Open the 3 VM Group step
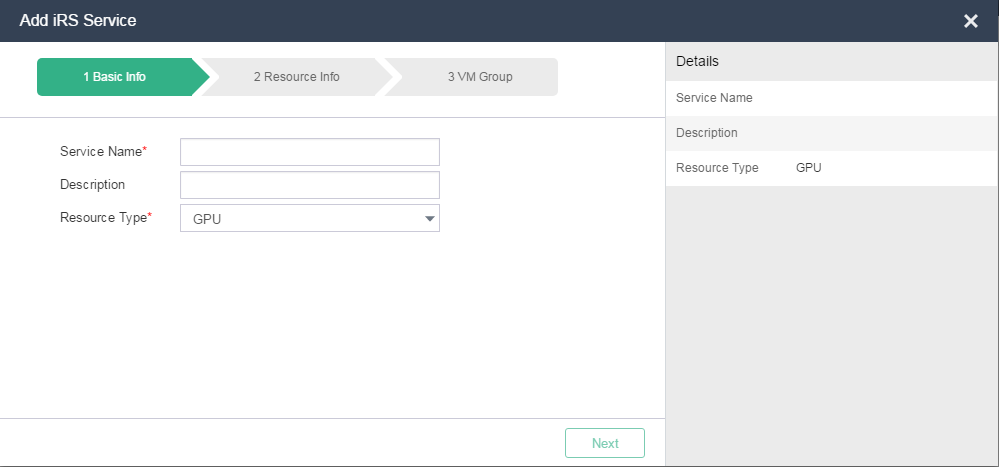Screen dimensions: 999x467 479,77
